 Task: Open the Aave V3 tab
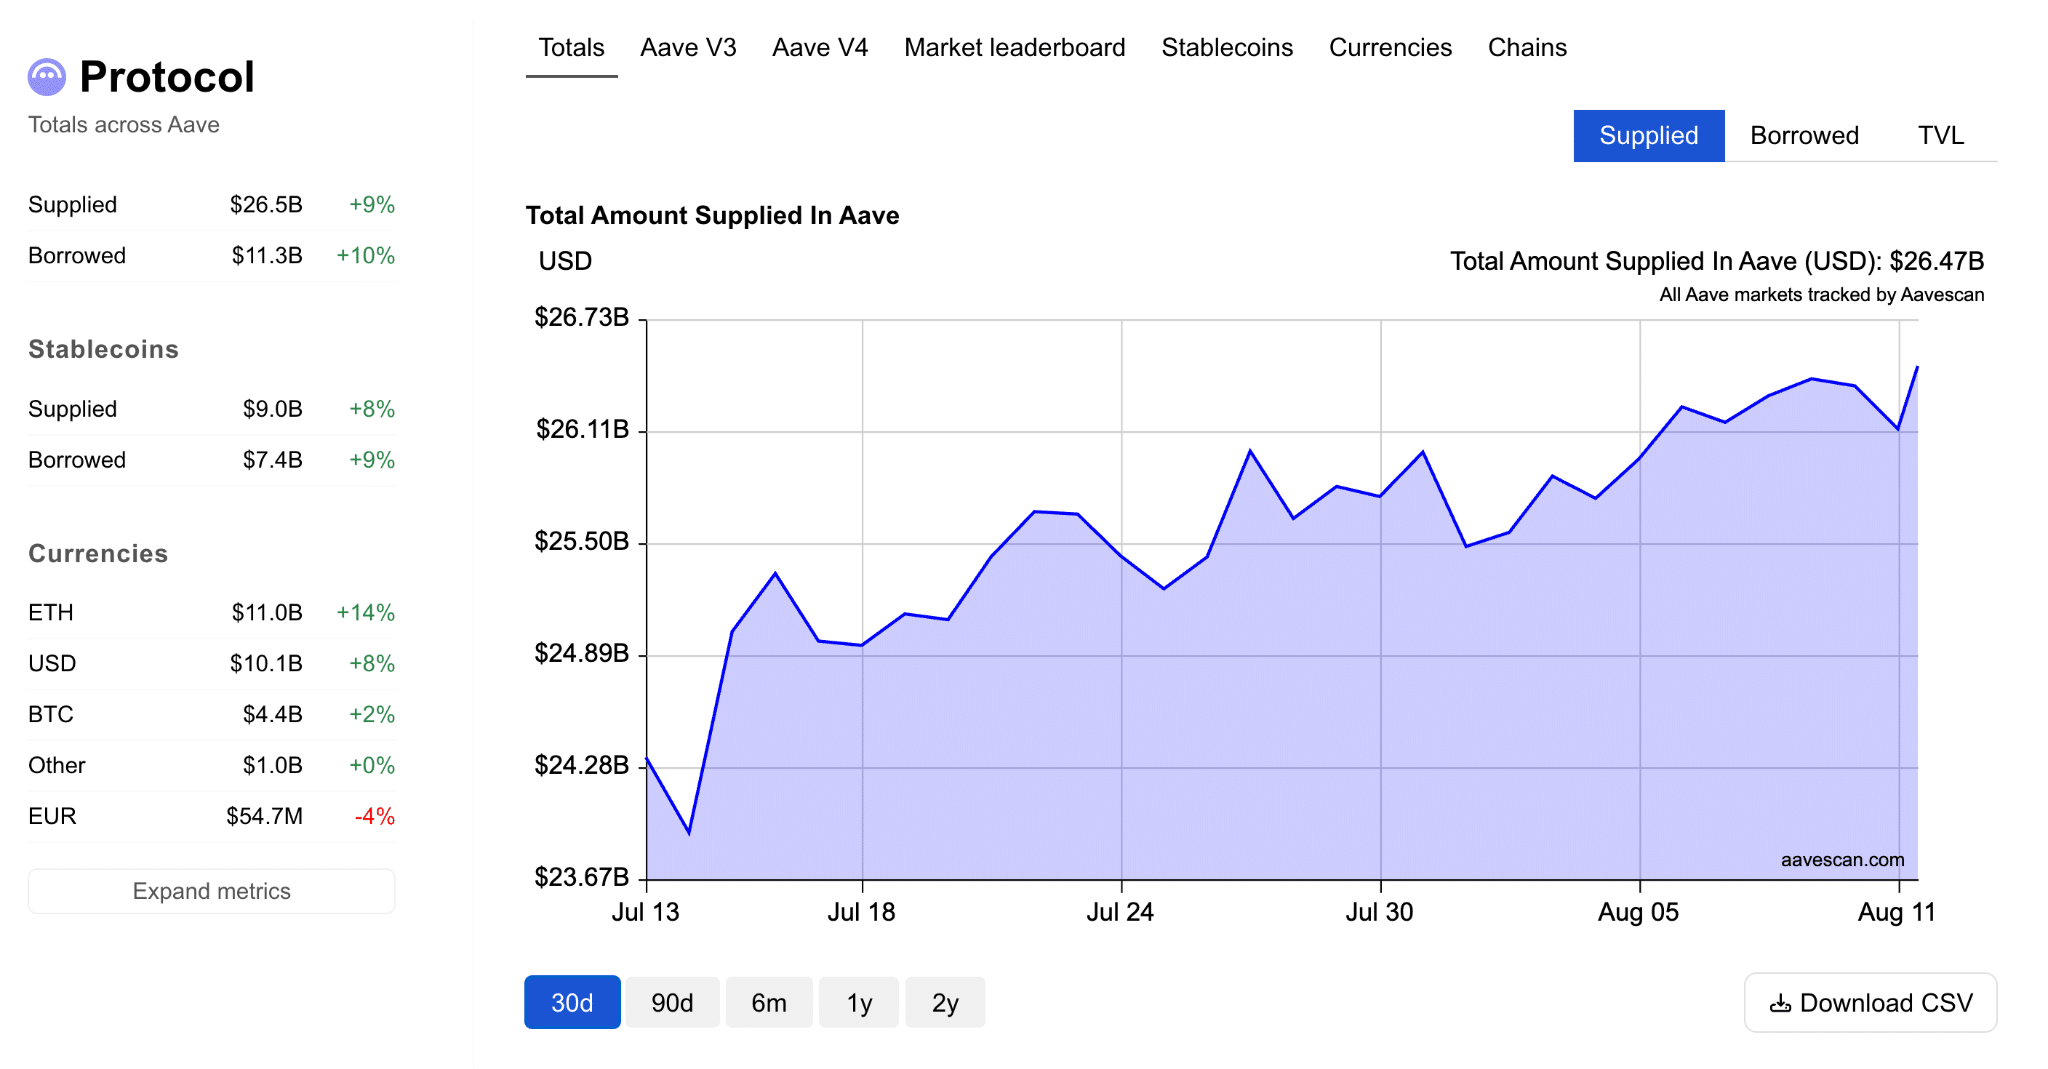point(688,48)
